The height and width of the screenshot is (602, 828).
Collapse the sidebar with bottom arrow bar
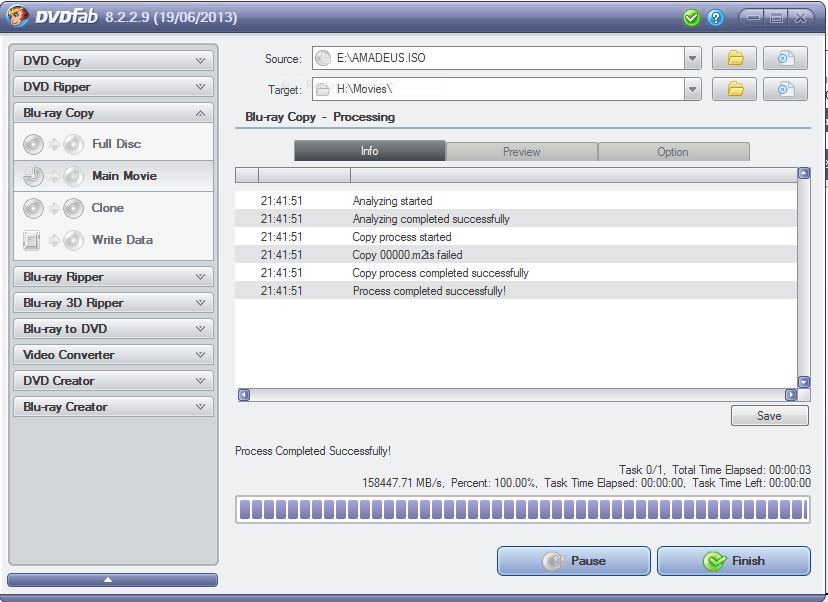[112, 580]
